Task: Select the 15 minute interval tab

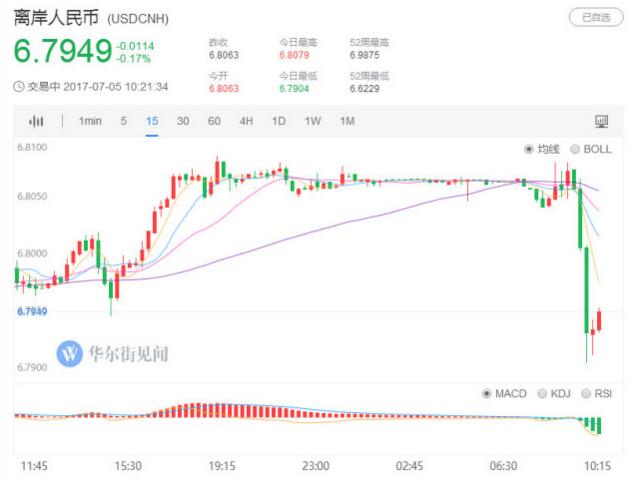Action: point(152,121)
